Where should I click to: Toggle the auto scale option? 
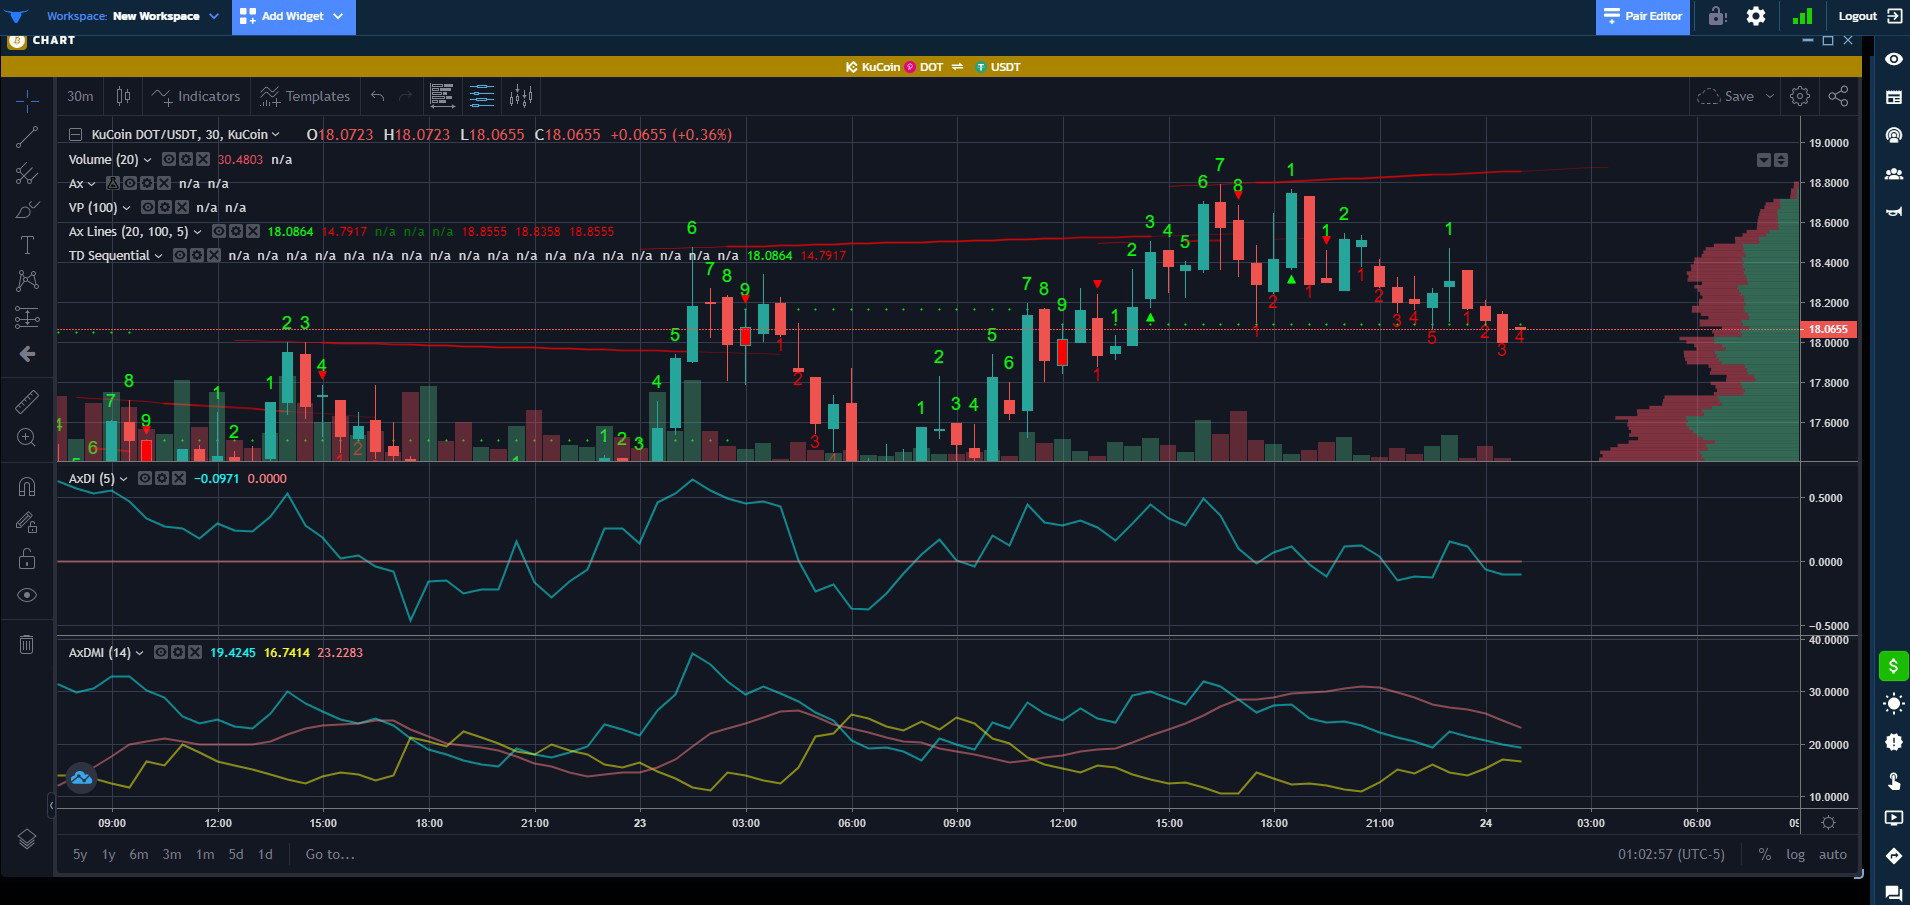tap(1833, 854)
